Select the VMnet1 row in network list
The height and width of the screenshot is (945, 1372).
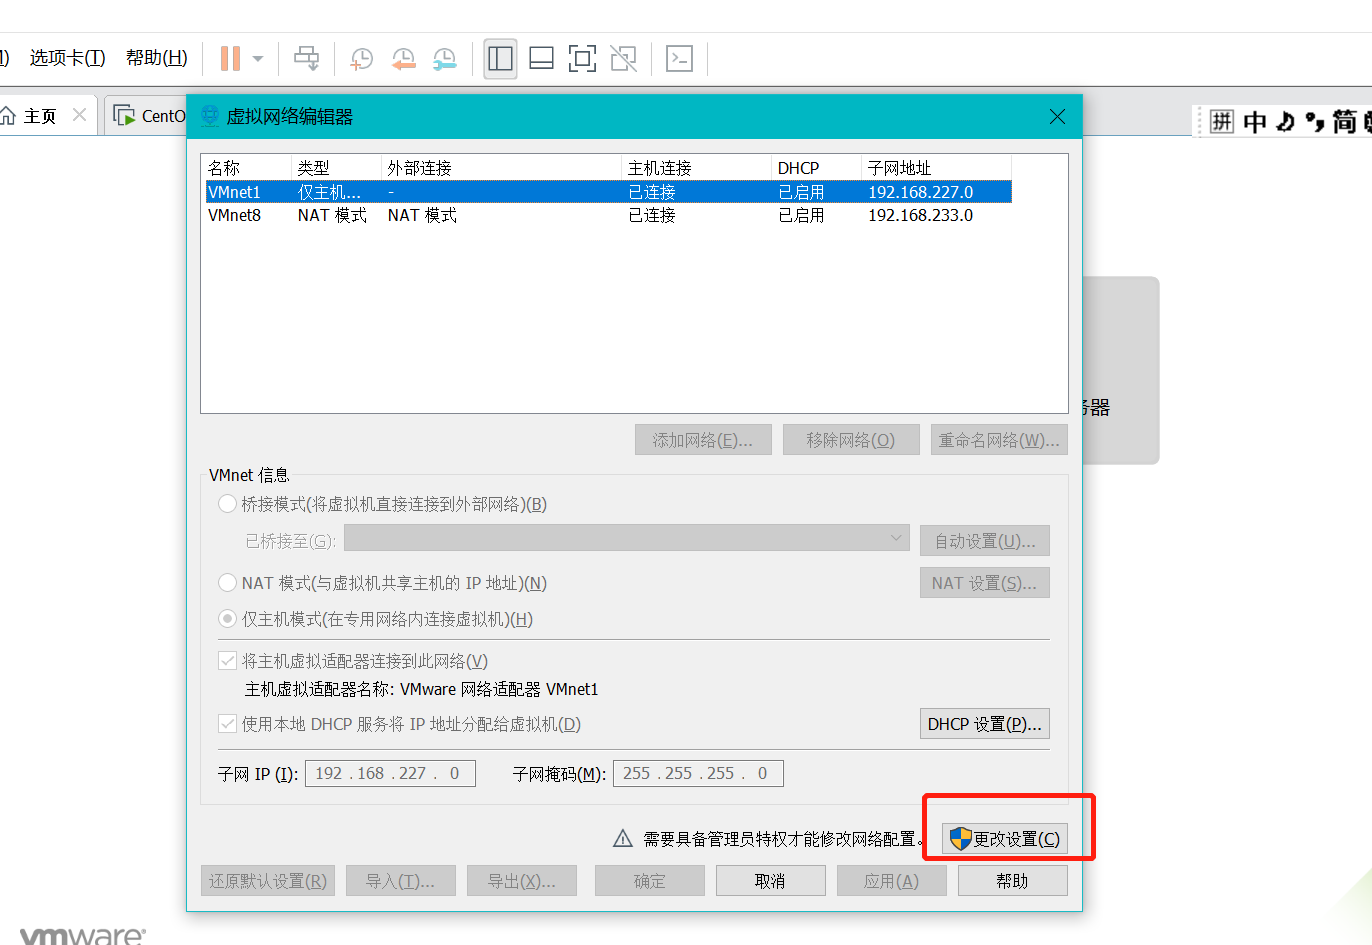(609, 192)
